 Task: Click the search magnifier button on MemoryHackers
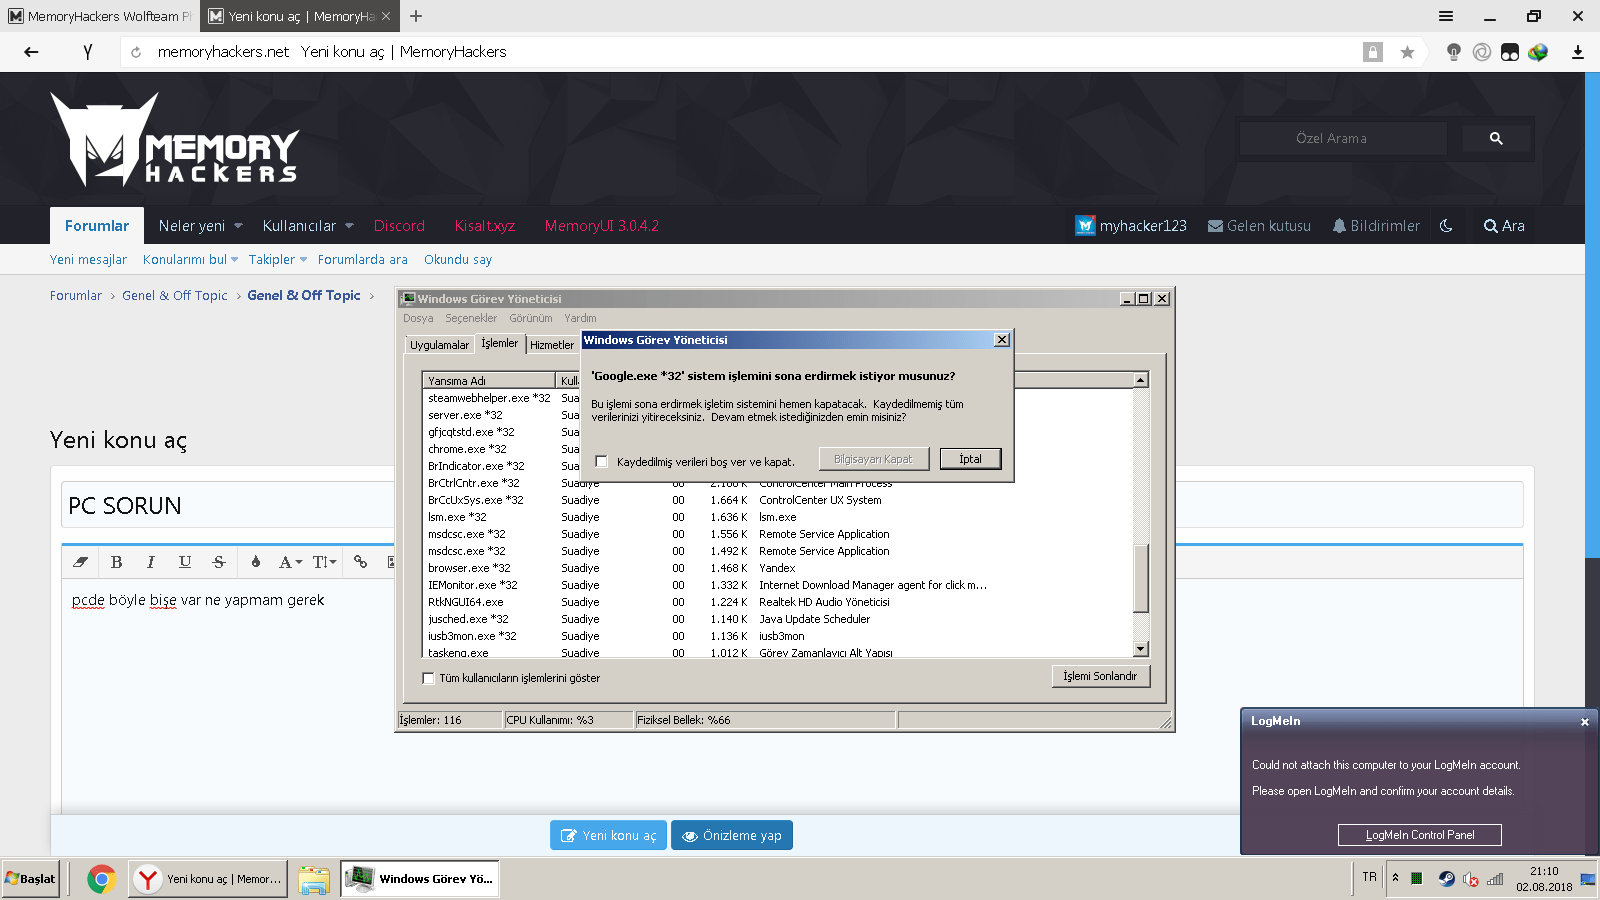pyautogui.click(x=1496, y=138)
